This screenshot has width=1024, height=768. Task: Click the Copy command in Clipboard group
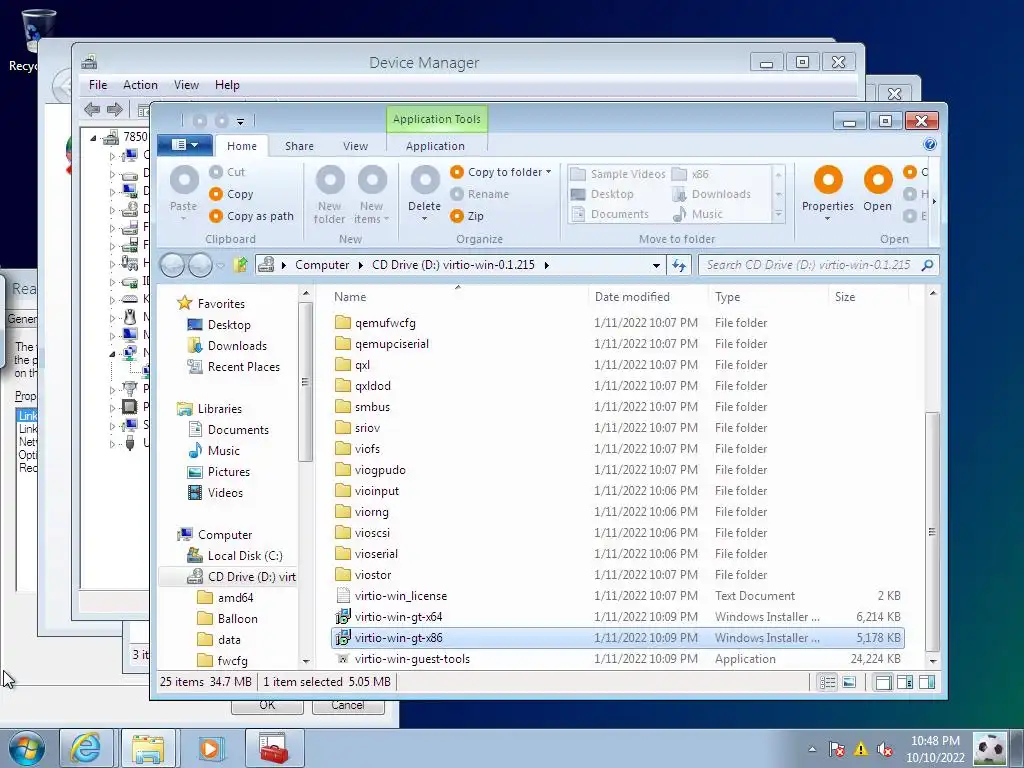pyautogui.click(x=231, y=194)
